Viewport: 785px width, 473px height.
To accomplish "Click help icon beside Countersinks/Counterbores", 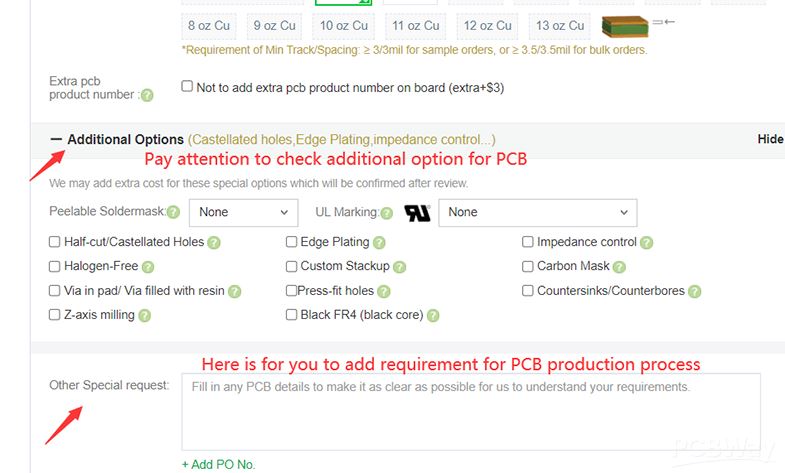I will pyautogui.click(x=695, y=292).
